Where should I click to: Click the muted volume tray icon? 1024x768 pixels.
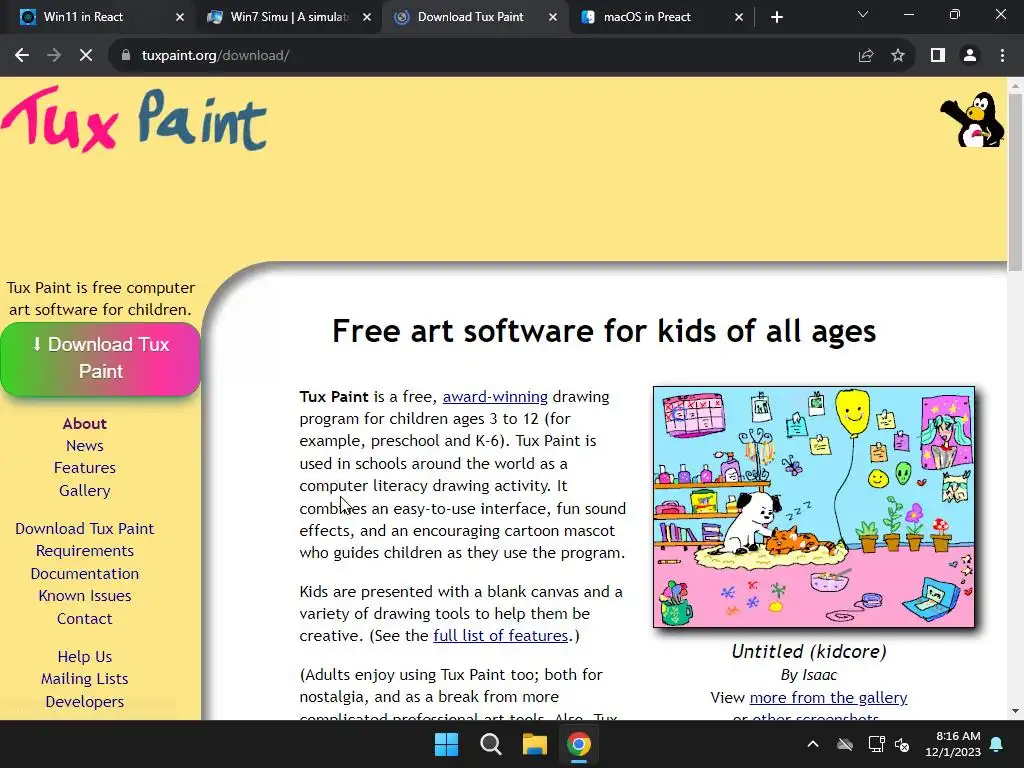tap(903, 744)
